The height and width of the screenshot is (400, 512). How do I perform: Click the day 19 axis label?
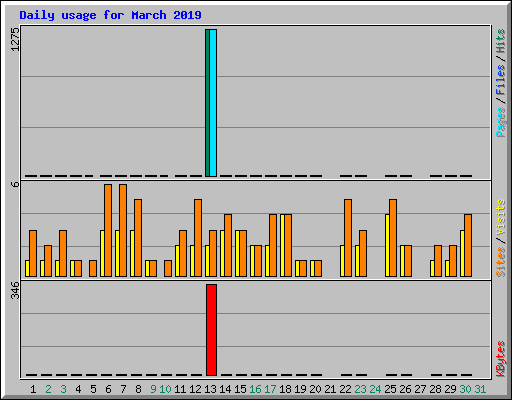pyautogui.click(x=300, y=389)
